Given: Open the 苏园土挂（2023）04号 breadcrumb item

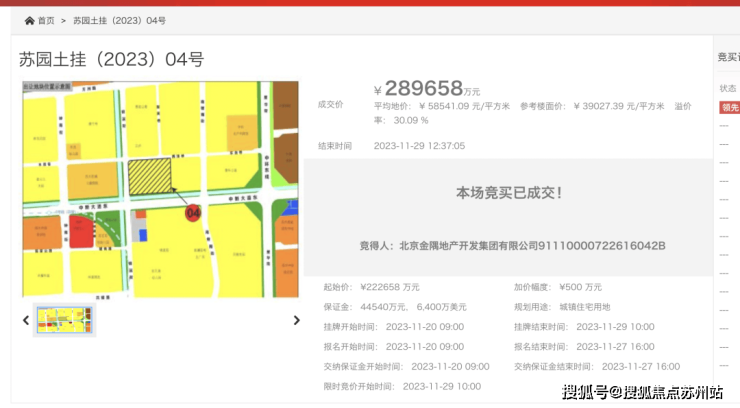Looking at the screenshot, I should [119, 20].
